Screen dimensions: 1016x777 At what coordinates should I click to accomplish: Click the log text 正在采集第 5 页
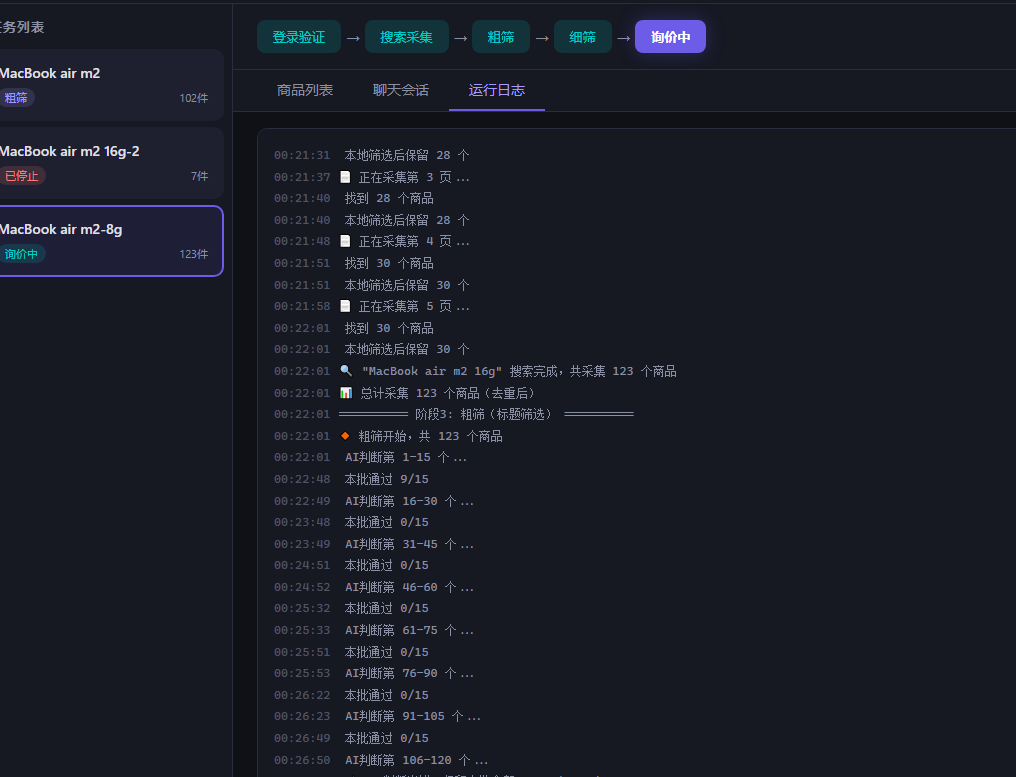coord(414,306)
